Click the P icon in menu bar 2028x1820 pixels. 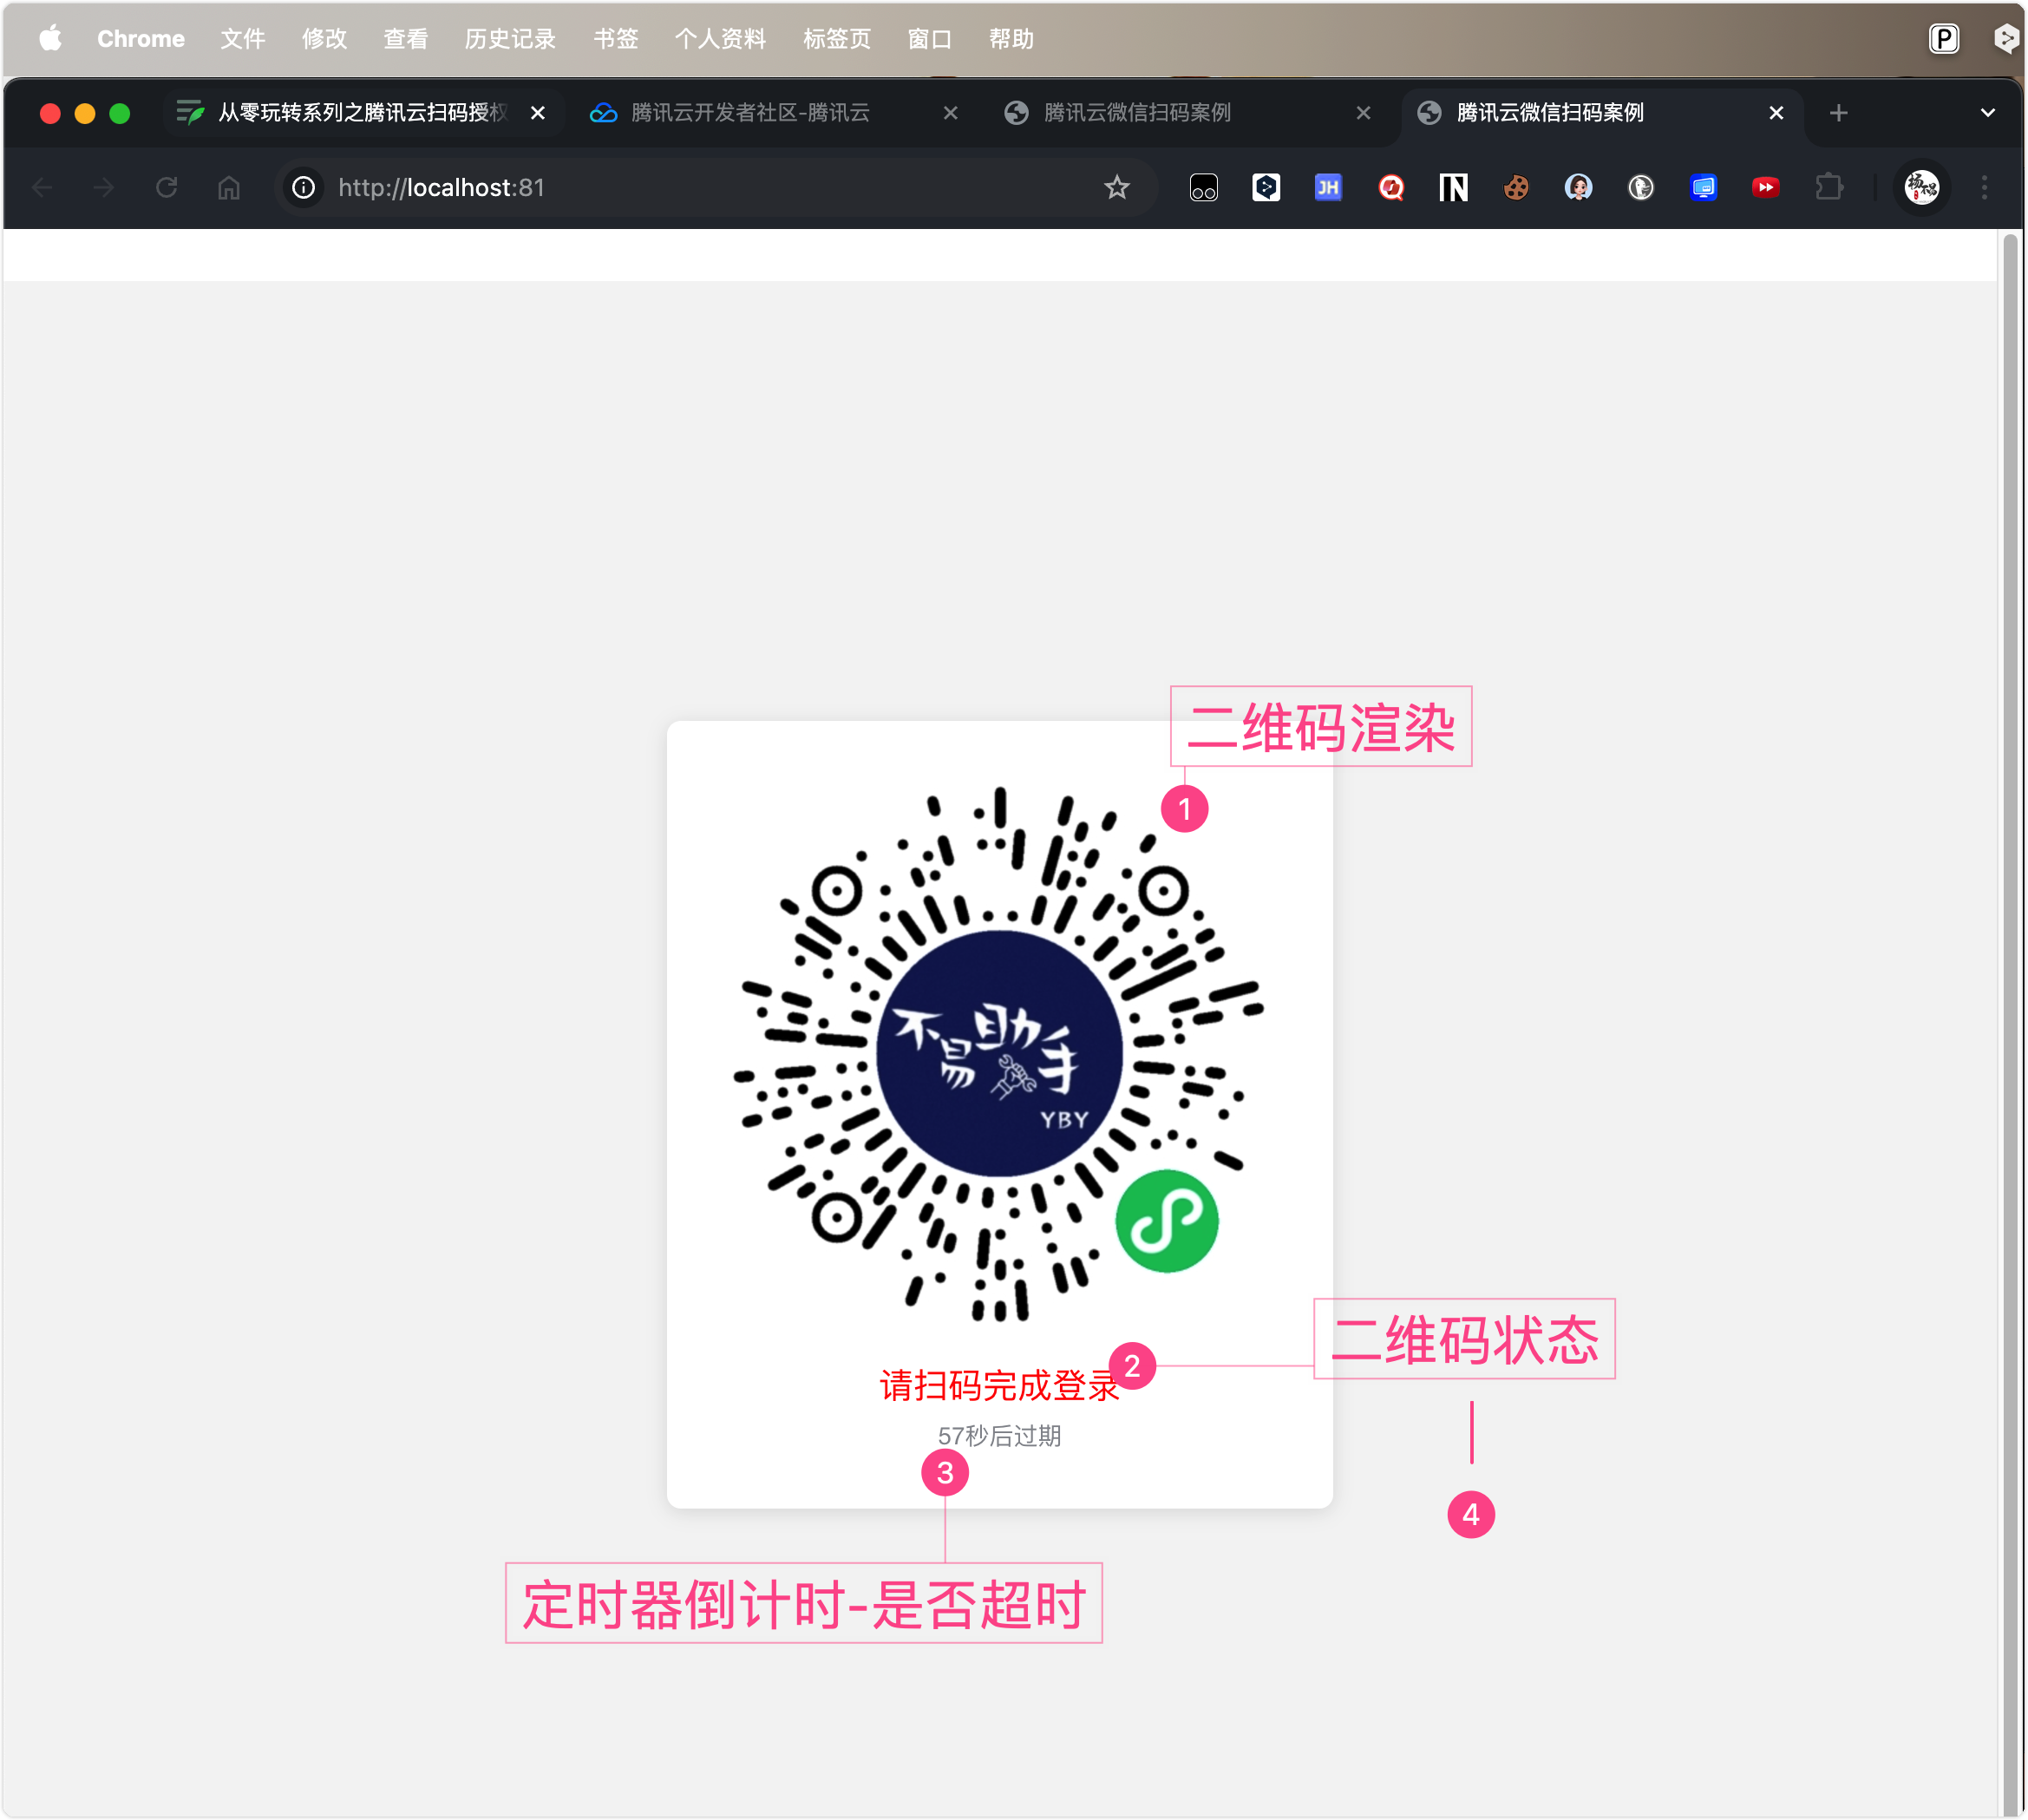click(1944, 39)
